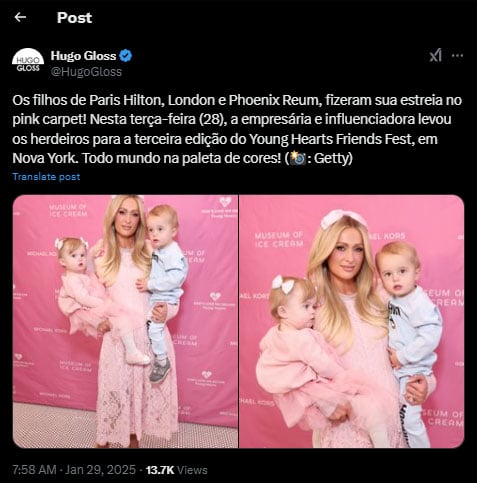Open the Hugo Gloss profile avatar

click(x=28, y=63)
